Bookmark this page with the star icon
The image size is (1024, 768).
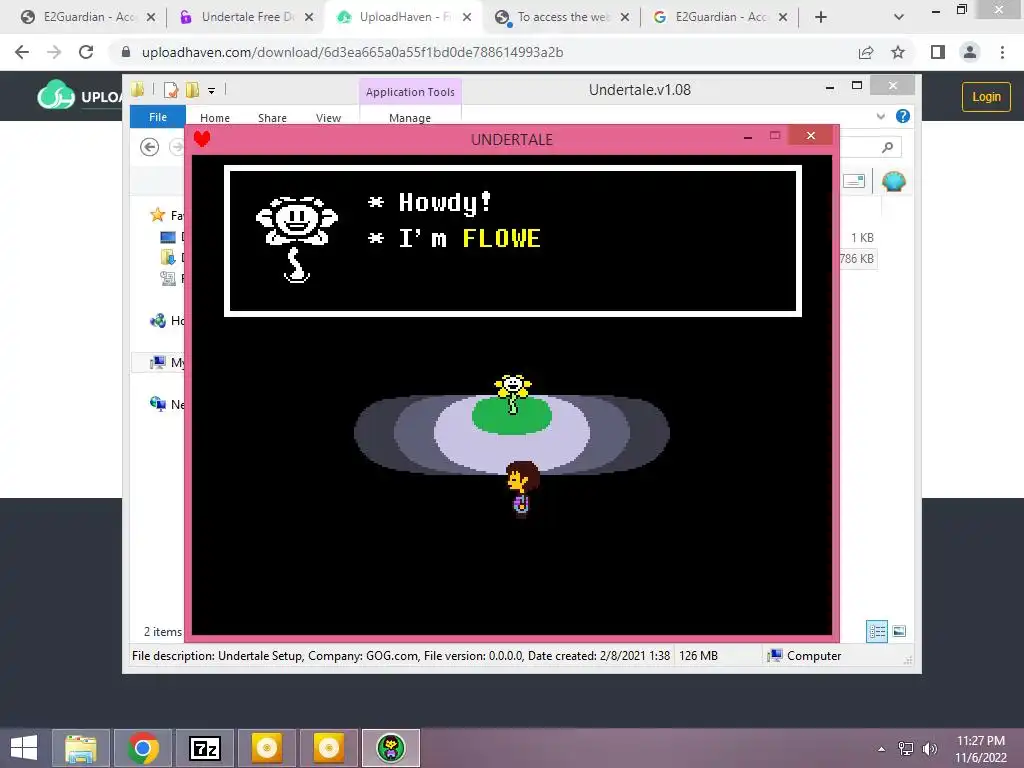(898, 52)
